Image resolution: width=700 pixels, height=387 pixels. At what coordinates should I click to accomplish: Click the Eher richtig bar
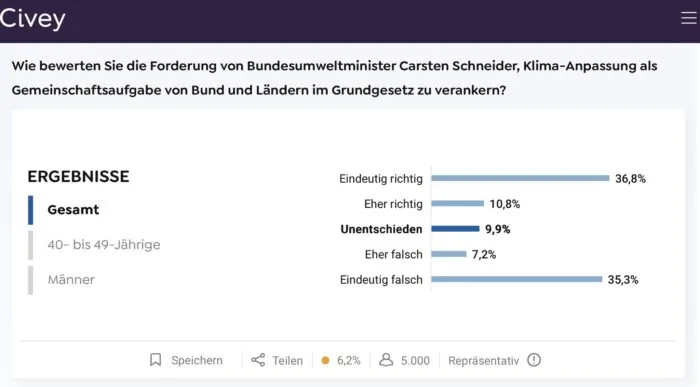coord(458,204)
